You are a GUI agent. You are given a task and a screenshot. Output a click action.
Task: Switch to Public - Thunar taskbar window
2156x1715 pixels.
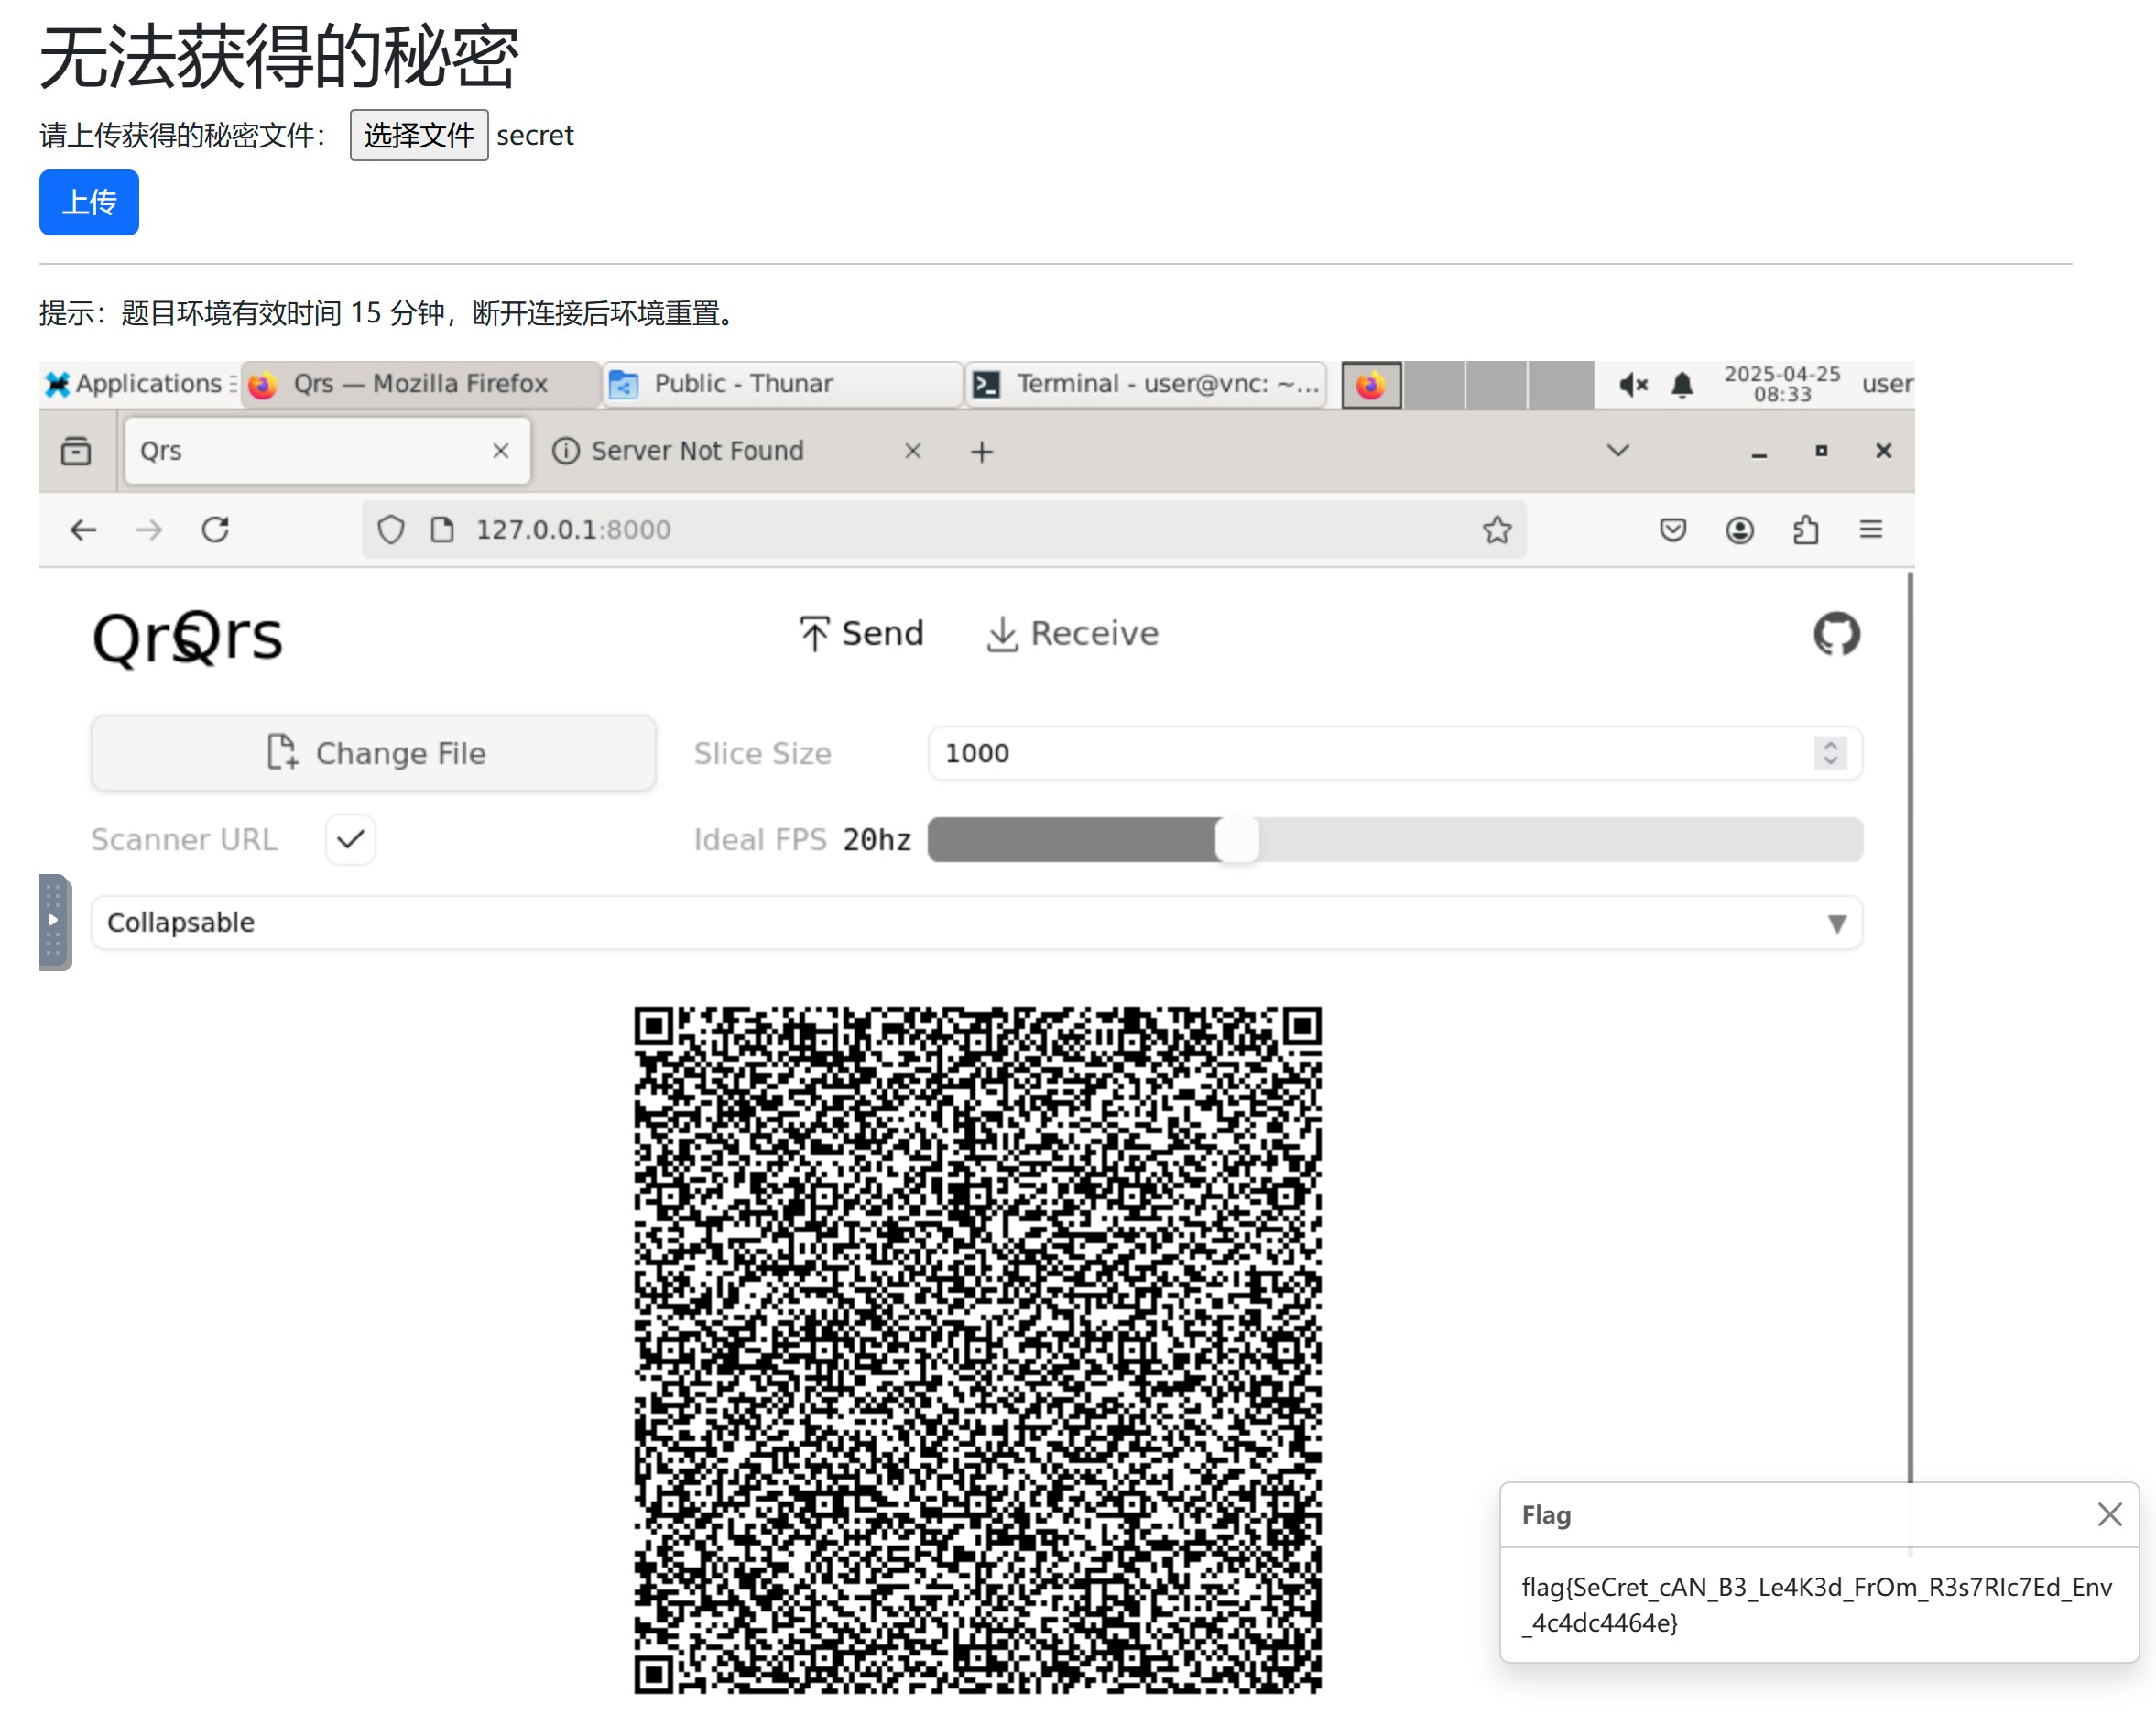783,384
